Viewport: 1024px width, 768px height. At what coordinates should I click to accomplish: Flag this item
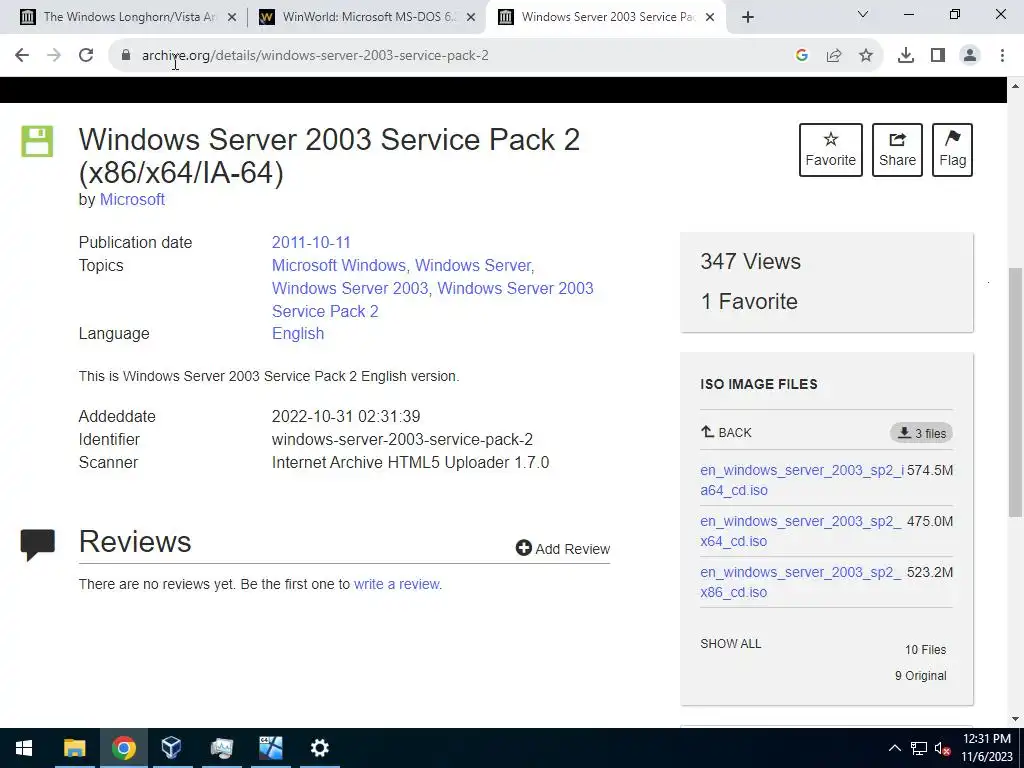(x=952, y=150)
